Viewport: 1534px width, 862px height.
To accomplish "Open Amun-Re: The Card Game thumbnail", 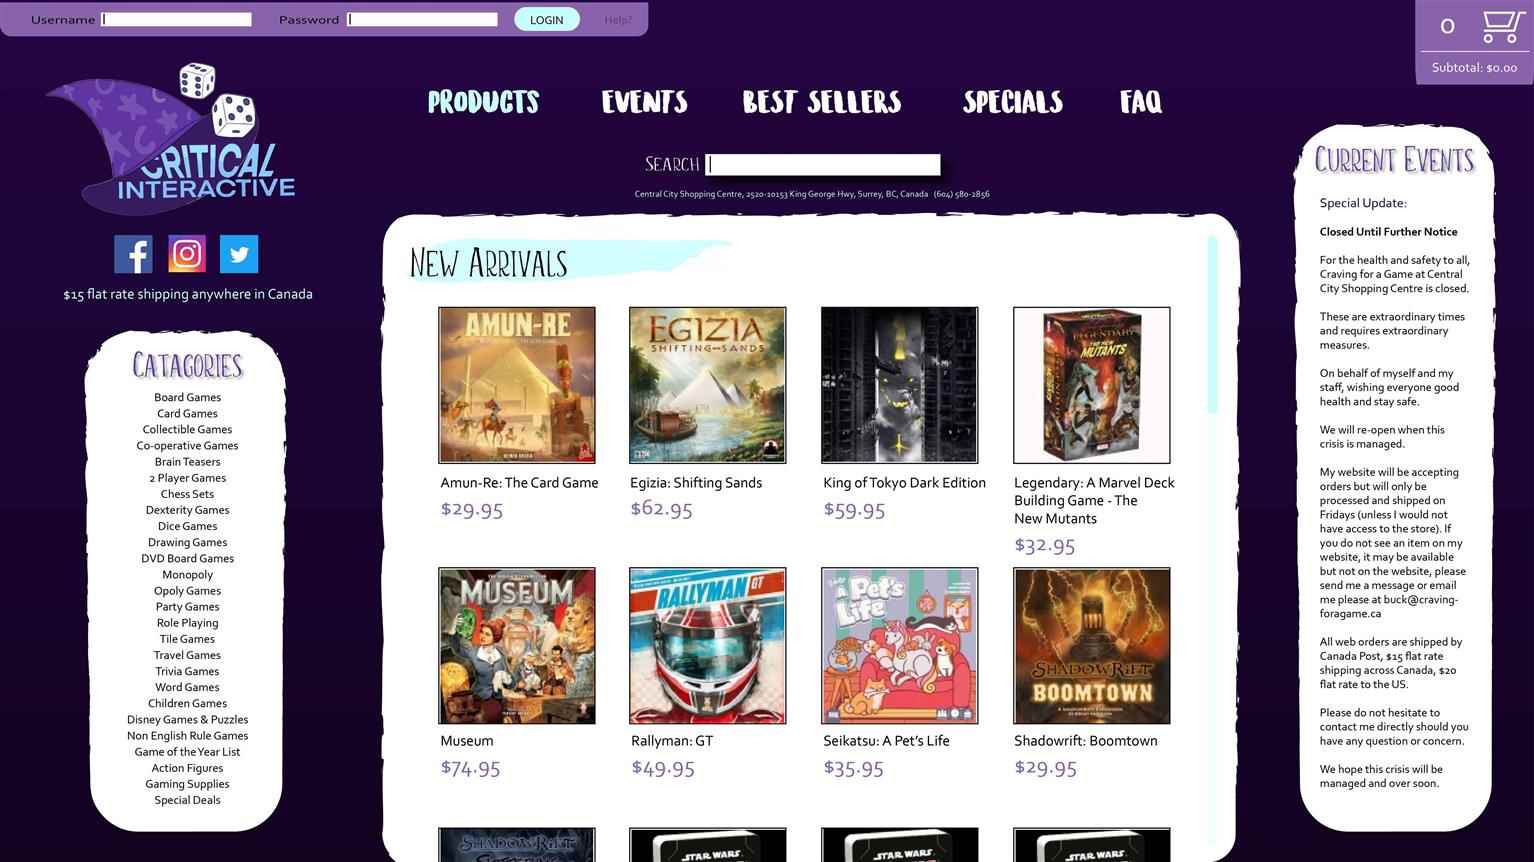I will click(517, 385).
